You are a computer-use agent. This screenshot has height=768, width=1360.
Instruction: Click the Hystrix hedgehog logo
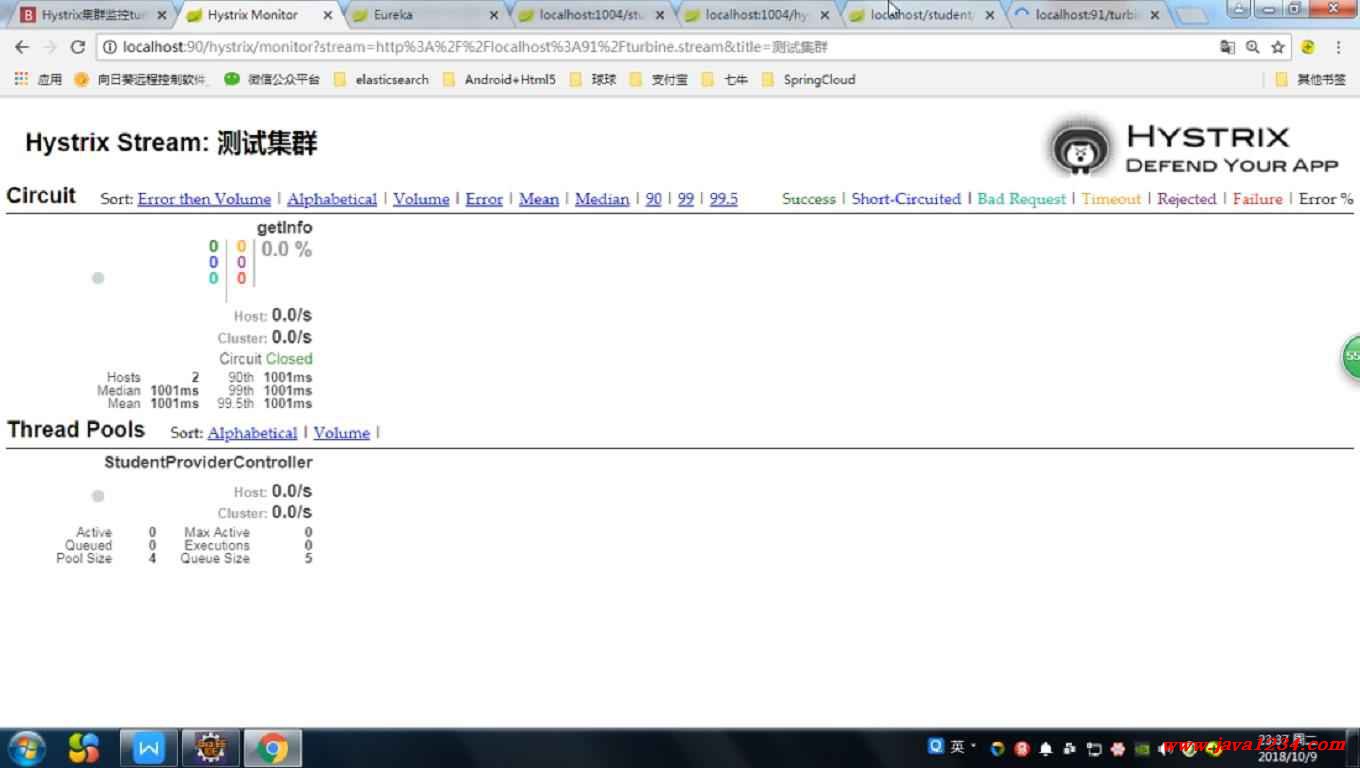[x=1080, y=148]
